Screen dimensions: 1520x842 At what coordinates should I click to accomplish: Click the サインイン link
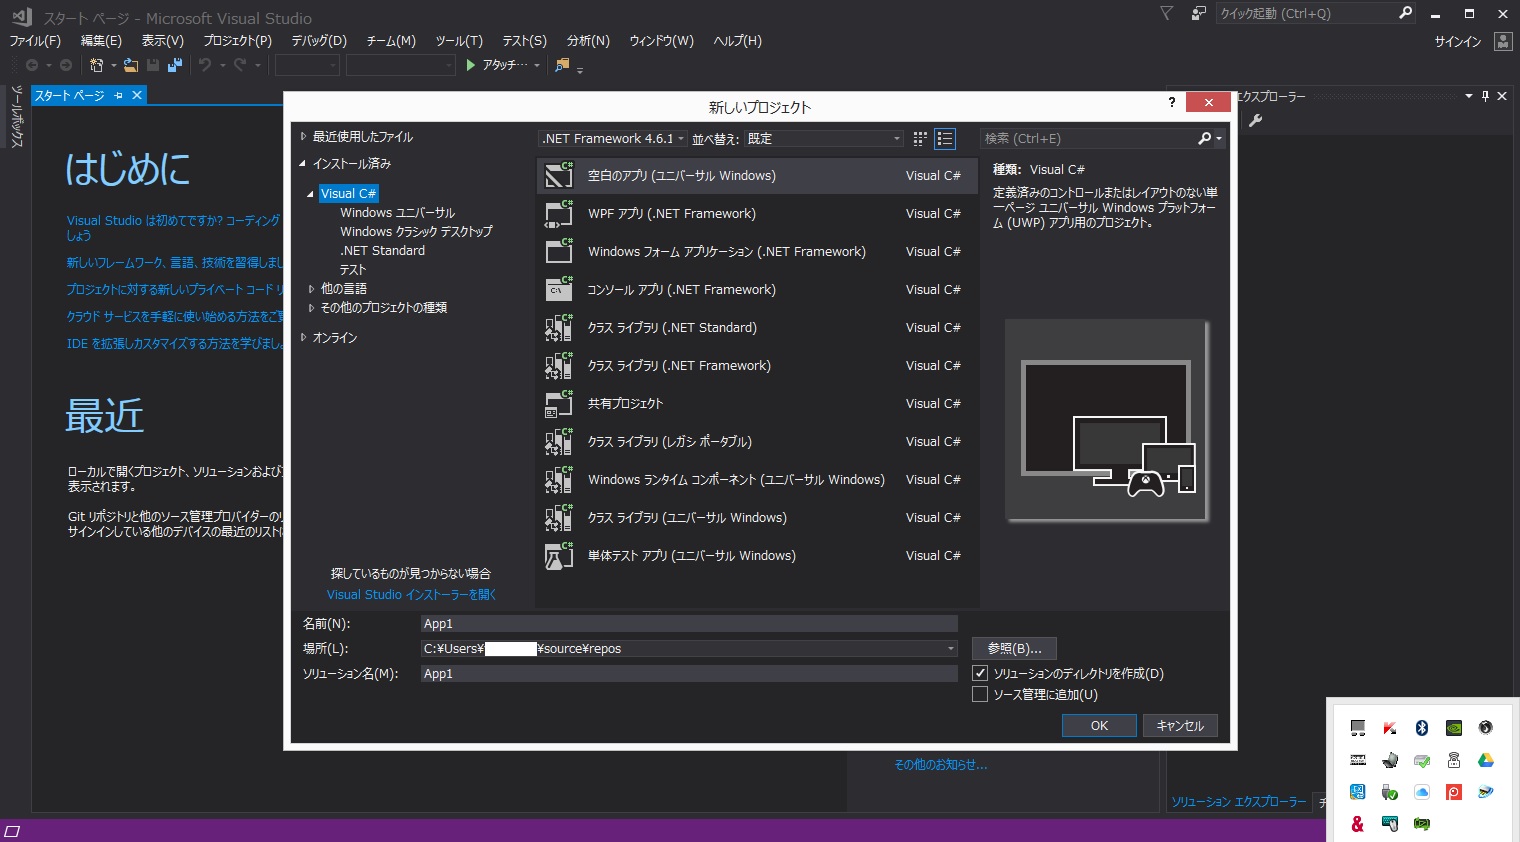coord(1458,41)
